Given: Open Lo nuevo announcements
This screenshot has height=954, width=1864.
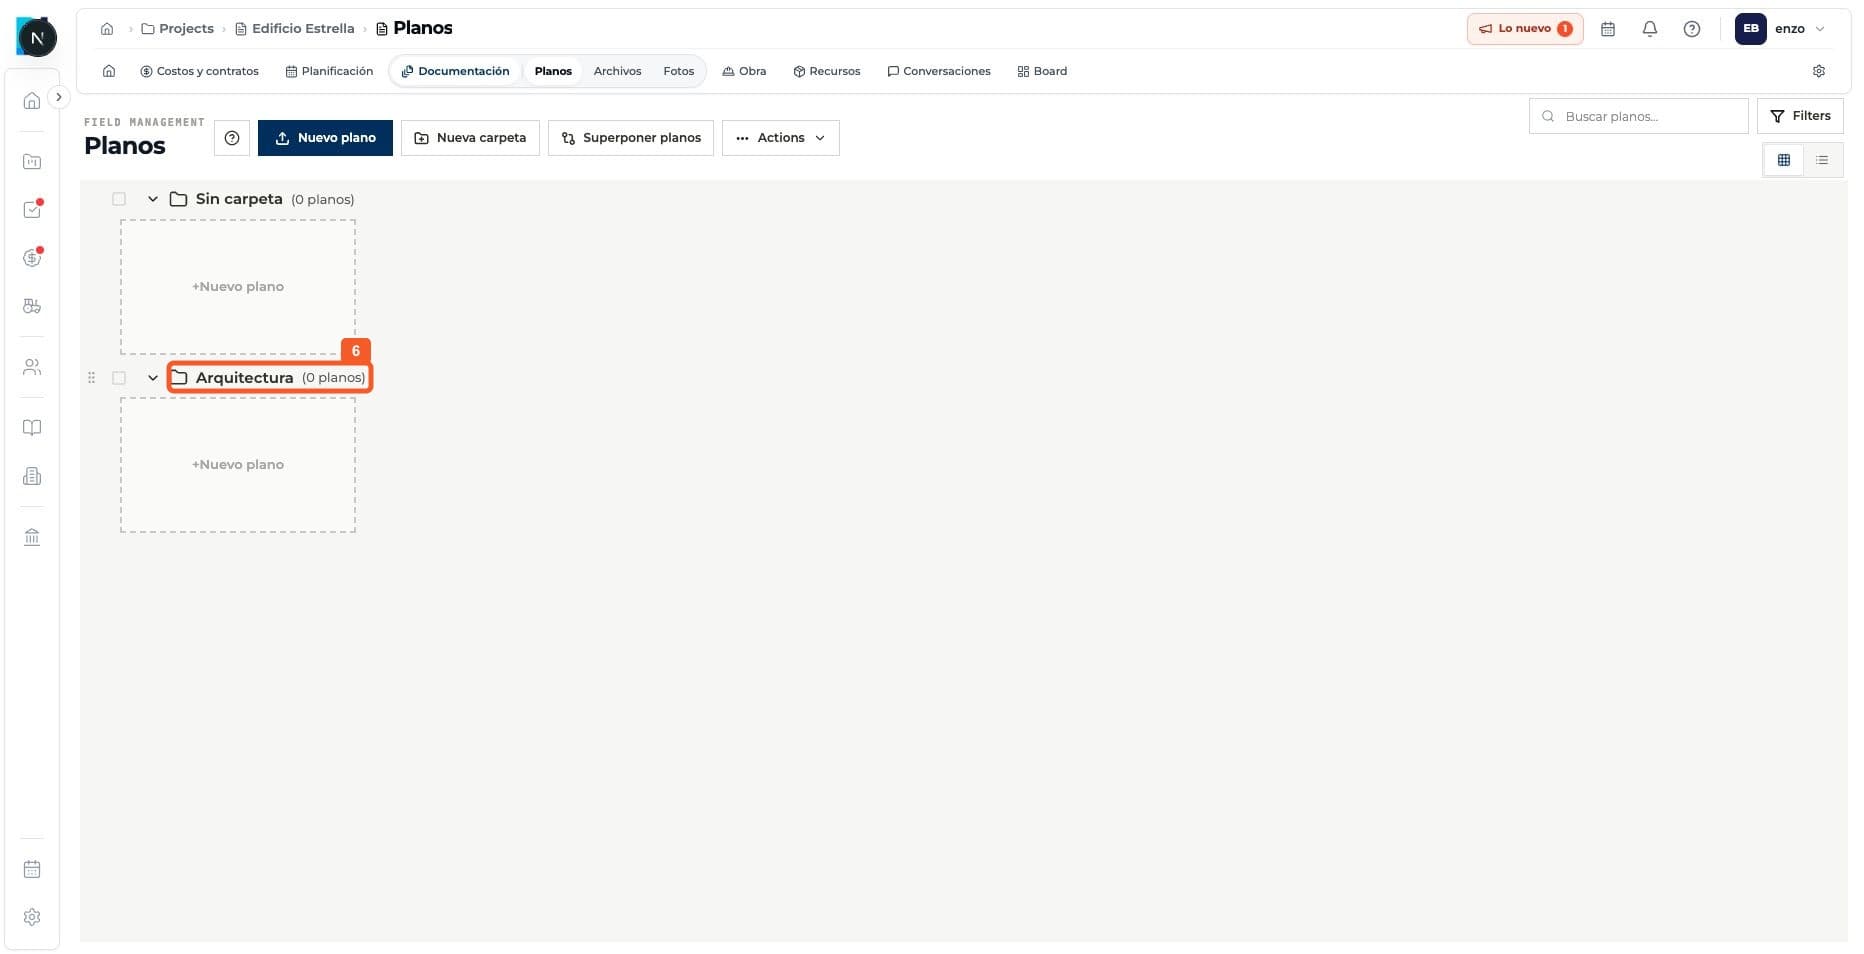Looking at the screenshot, I should 1524,29.
